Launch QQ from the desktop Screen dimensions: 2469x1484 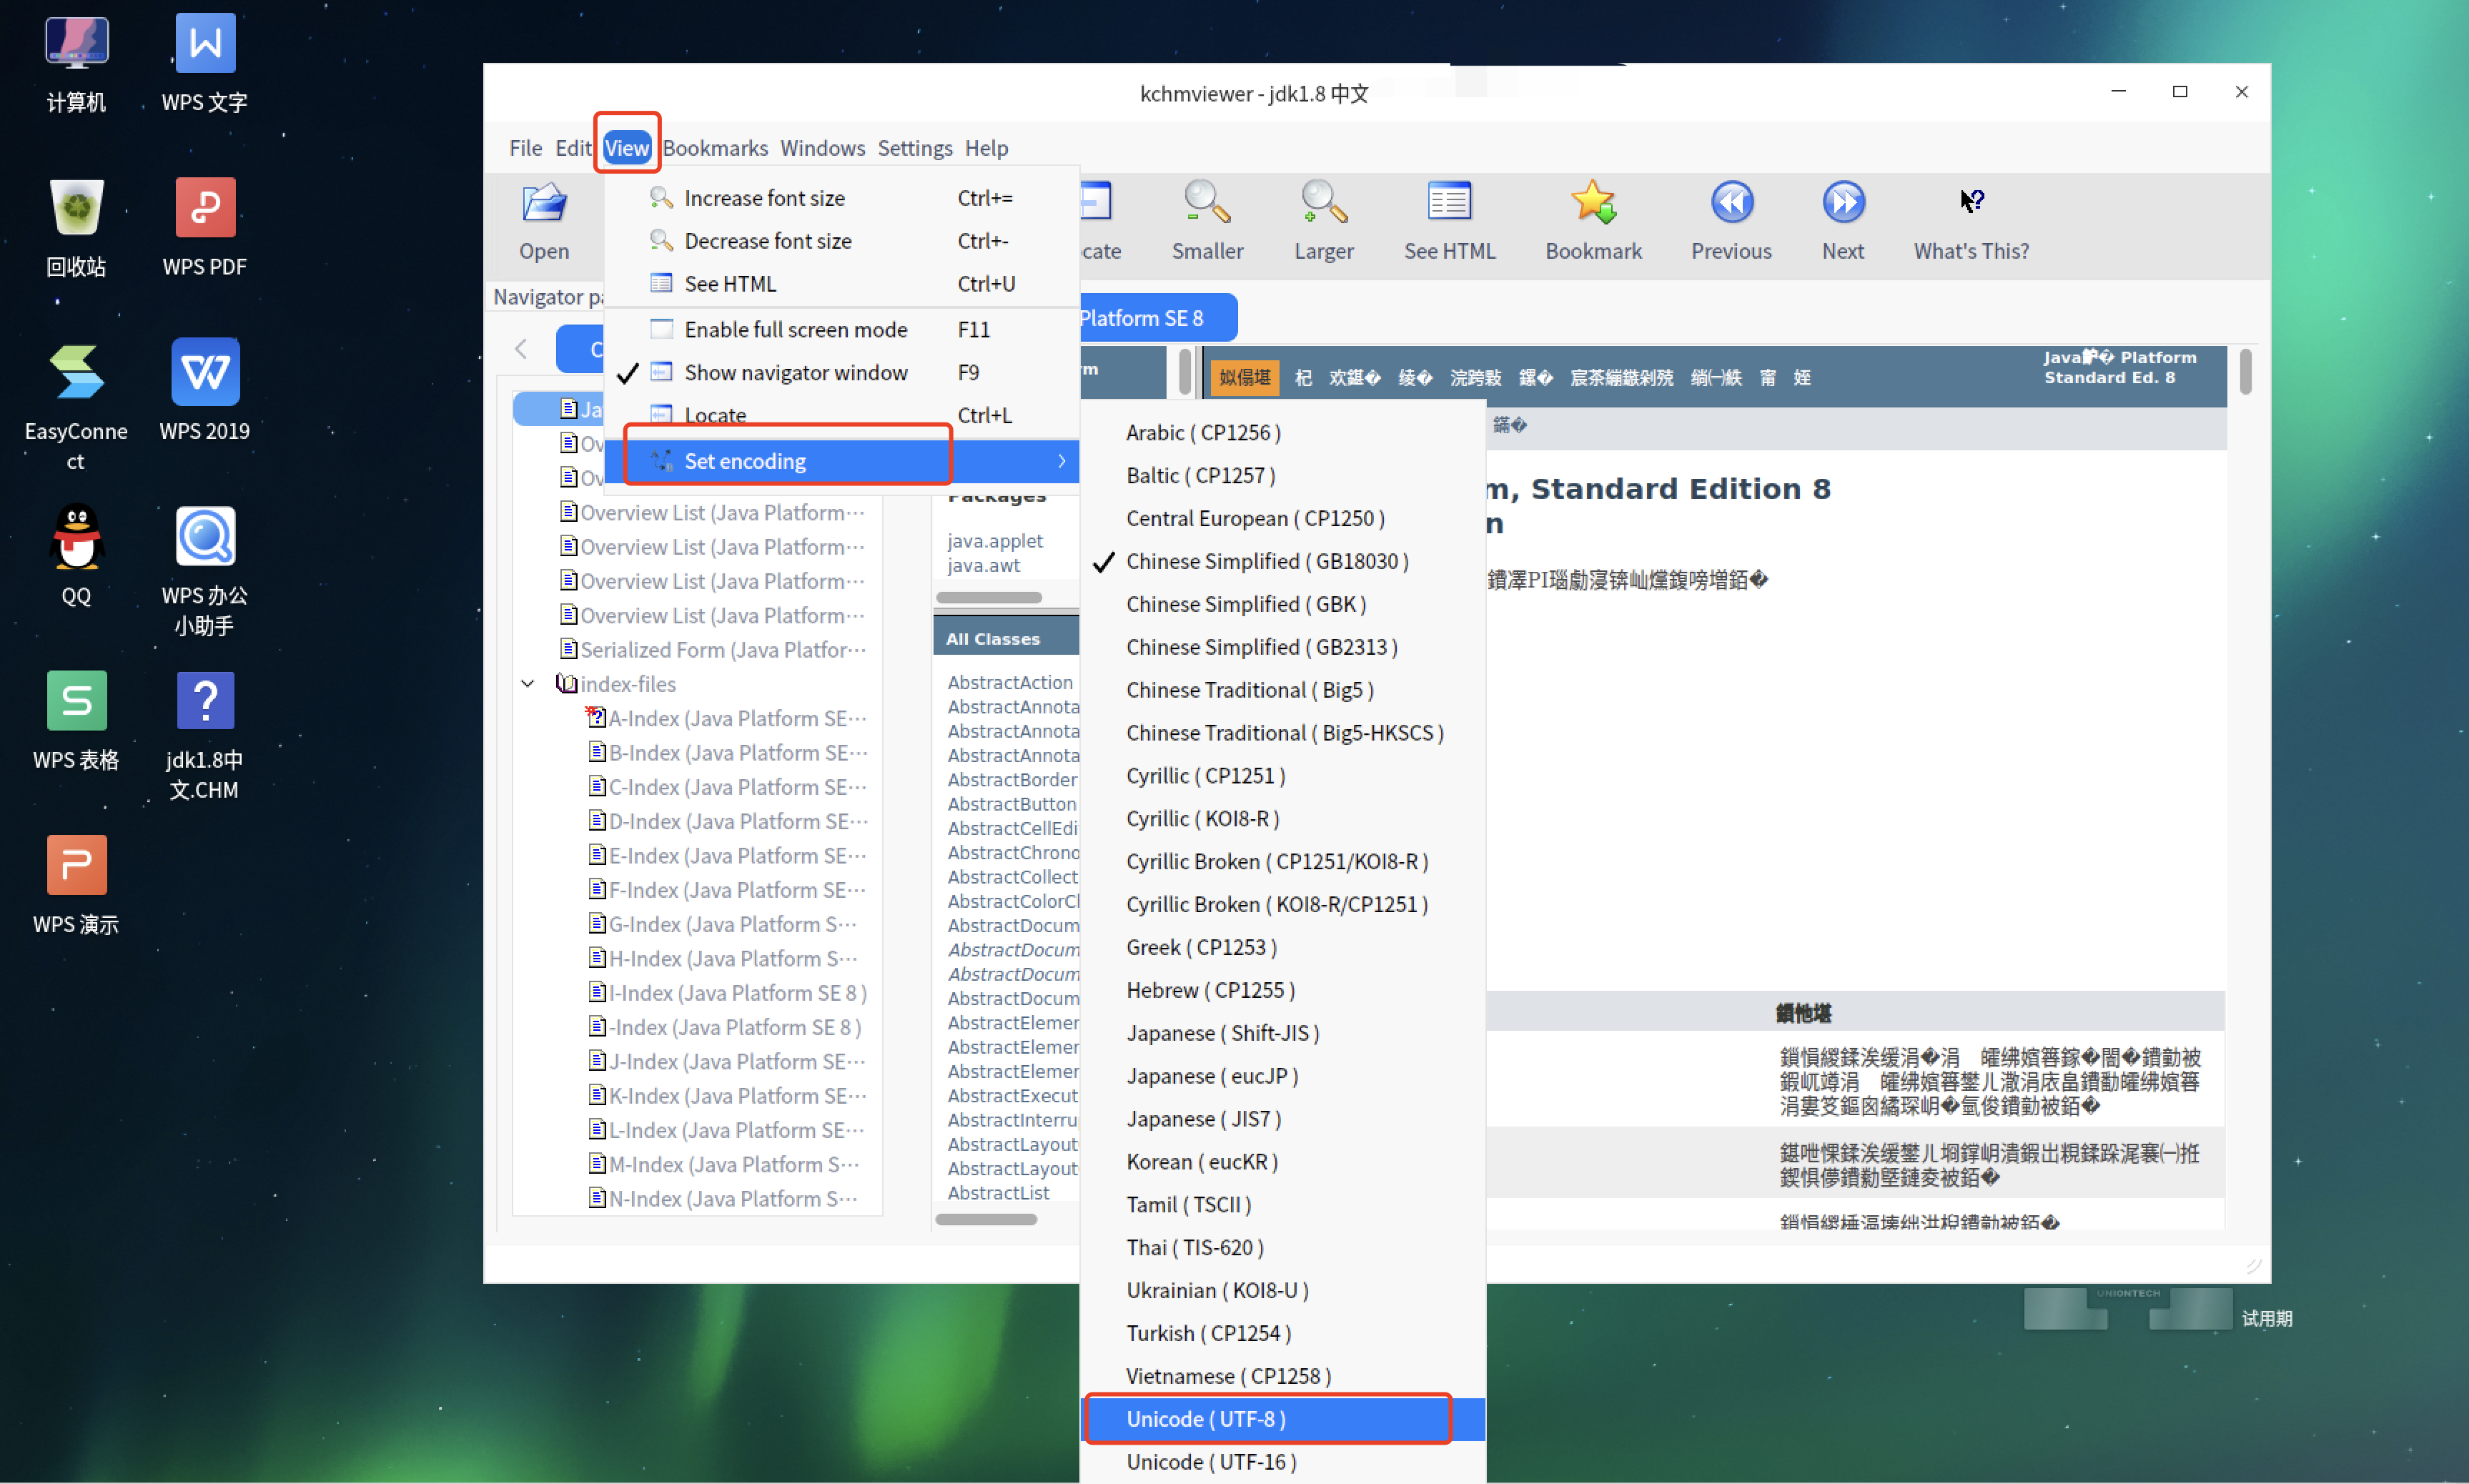76,537
